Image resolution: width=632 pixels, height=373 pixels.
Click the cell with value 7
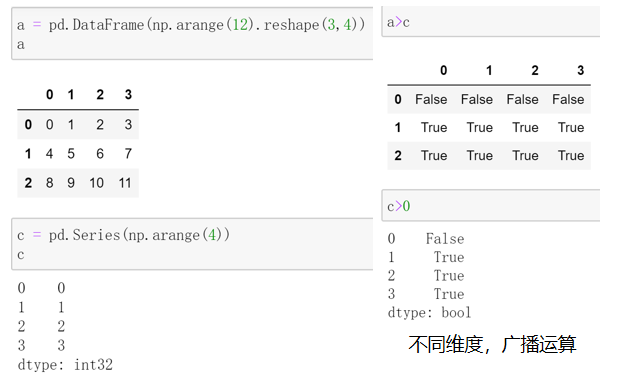(x=128, y=153)
